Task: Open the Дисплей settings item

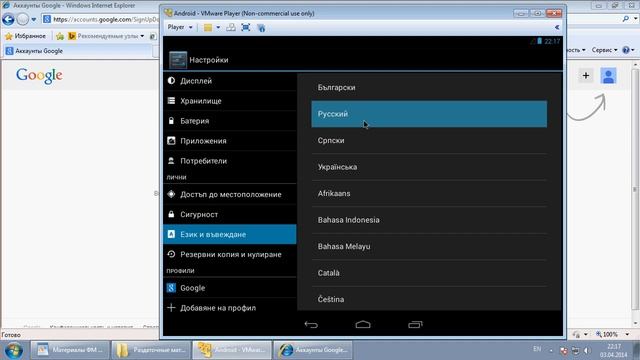Action: pos(230,81)
